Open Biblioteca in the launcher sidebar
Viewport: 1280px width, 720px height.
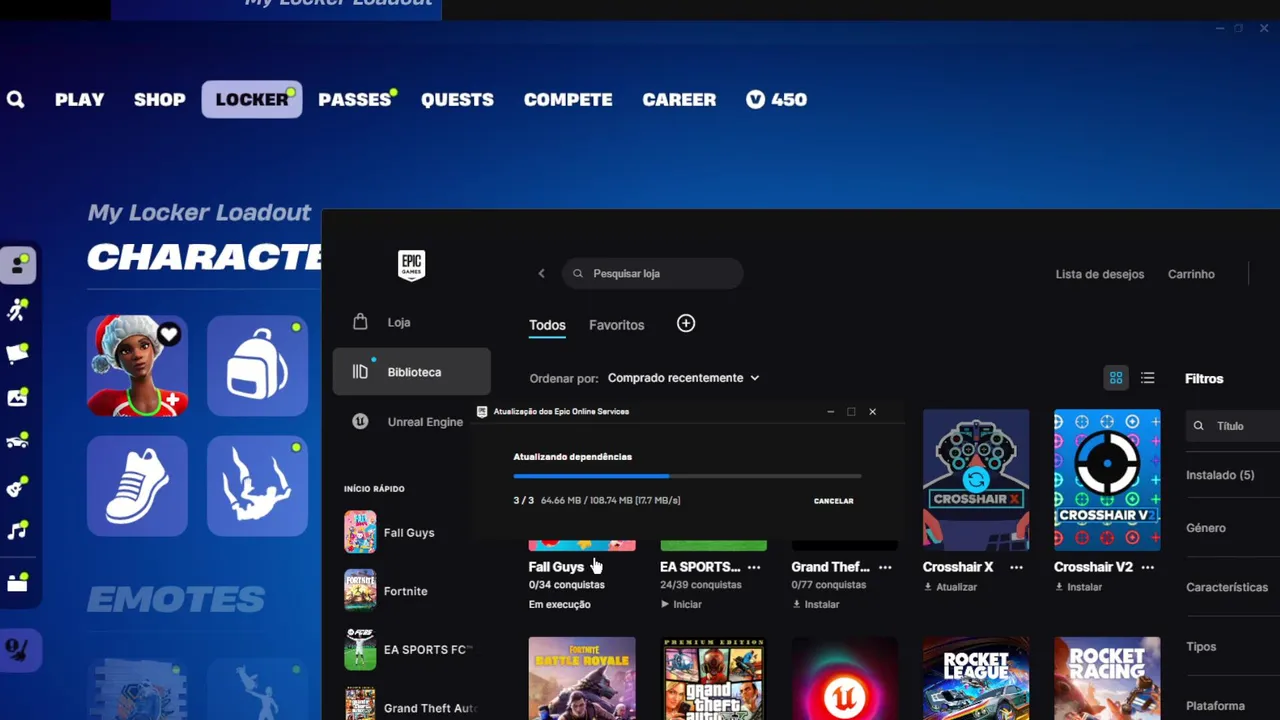411,372
